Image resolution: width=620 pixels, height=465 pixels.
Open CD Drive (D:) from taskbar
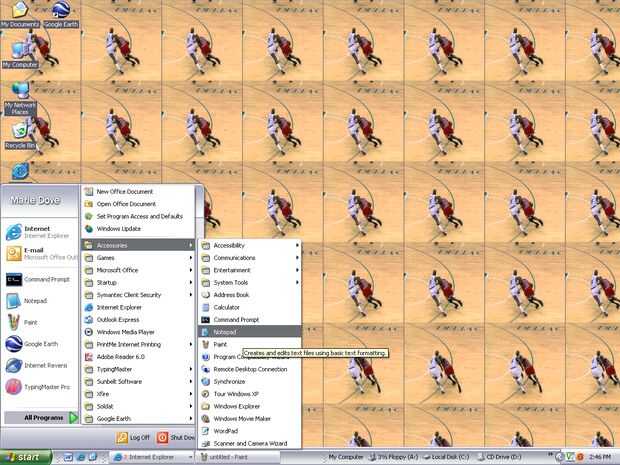coord(499,457)
